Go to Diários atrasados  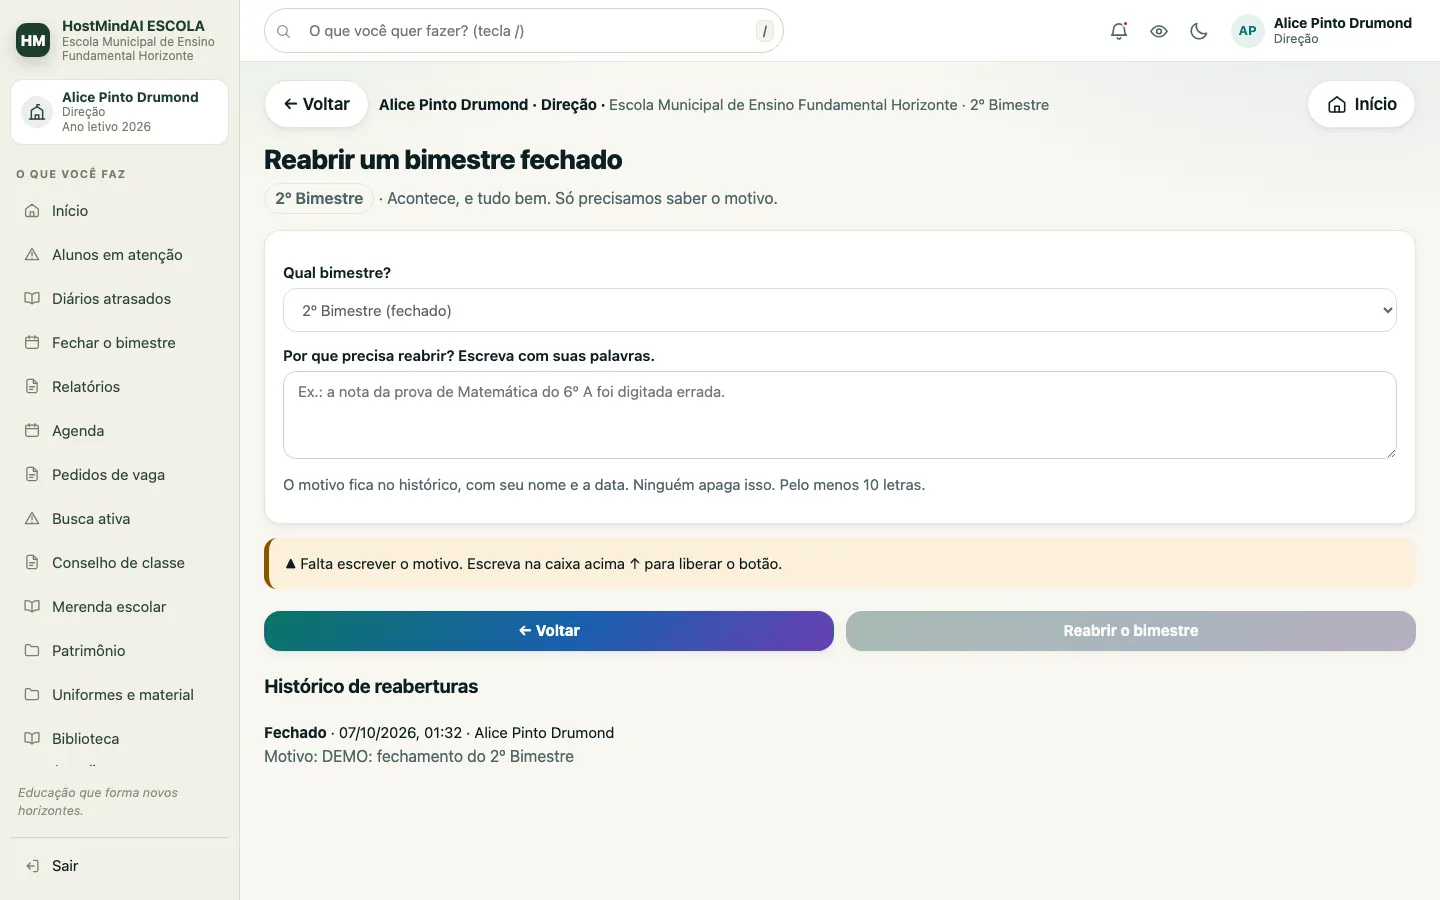tap(120, 299)
